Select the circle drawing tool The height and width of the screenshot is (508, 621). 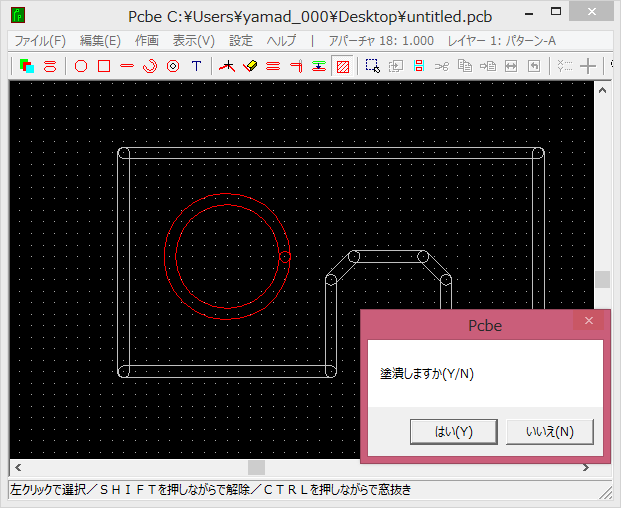81,66
